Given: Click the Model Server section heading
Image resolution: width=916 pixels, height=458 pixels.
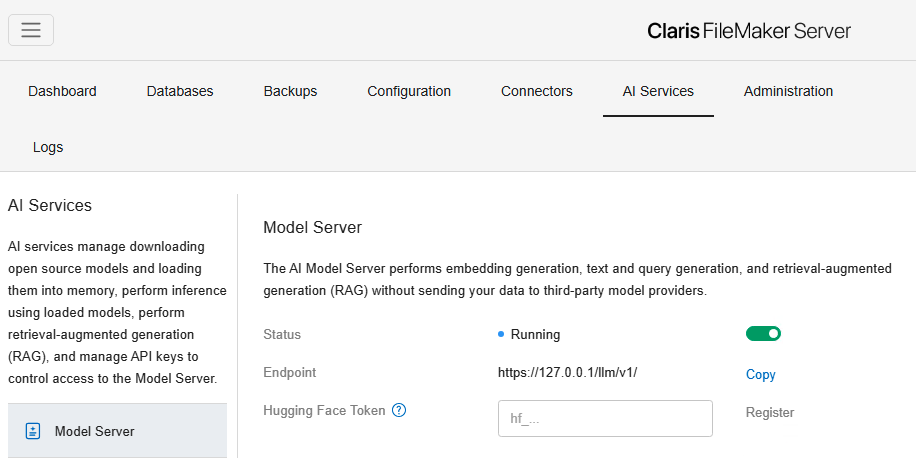Looking at the screenshot, I should click(312, 227).
